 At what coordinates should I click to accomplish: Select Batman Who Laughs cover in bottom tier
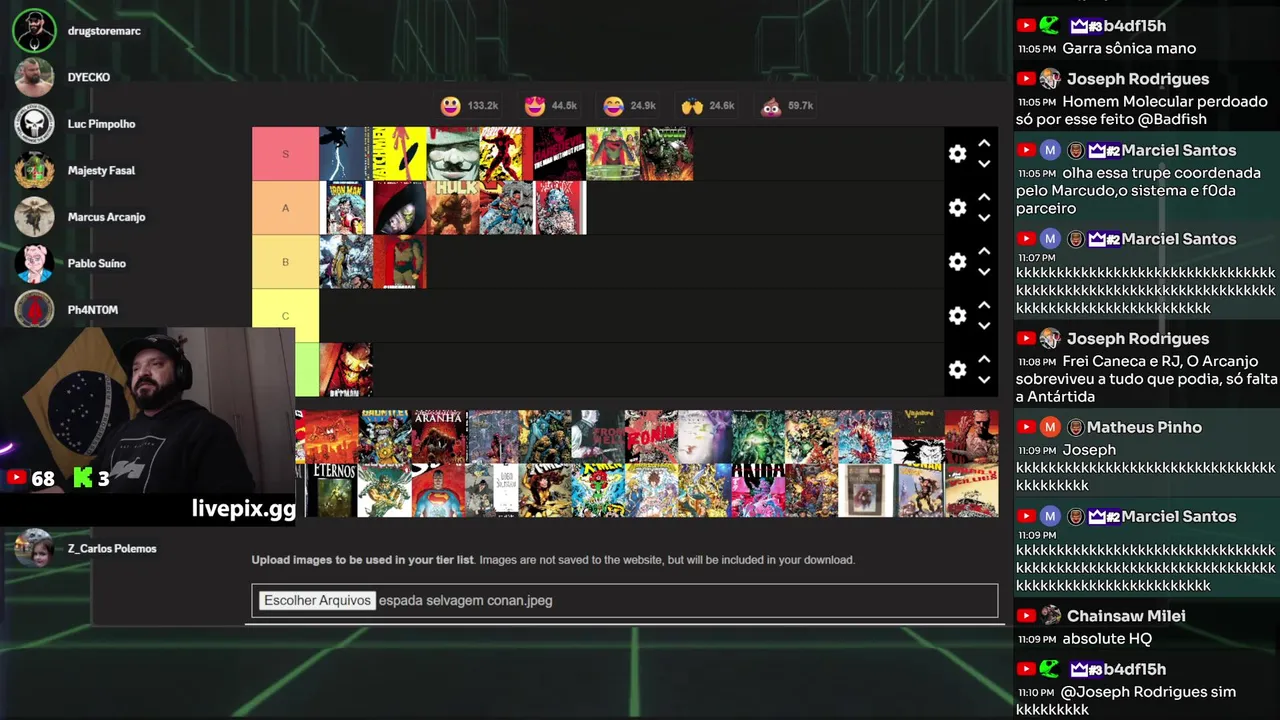coord(345,370)
